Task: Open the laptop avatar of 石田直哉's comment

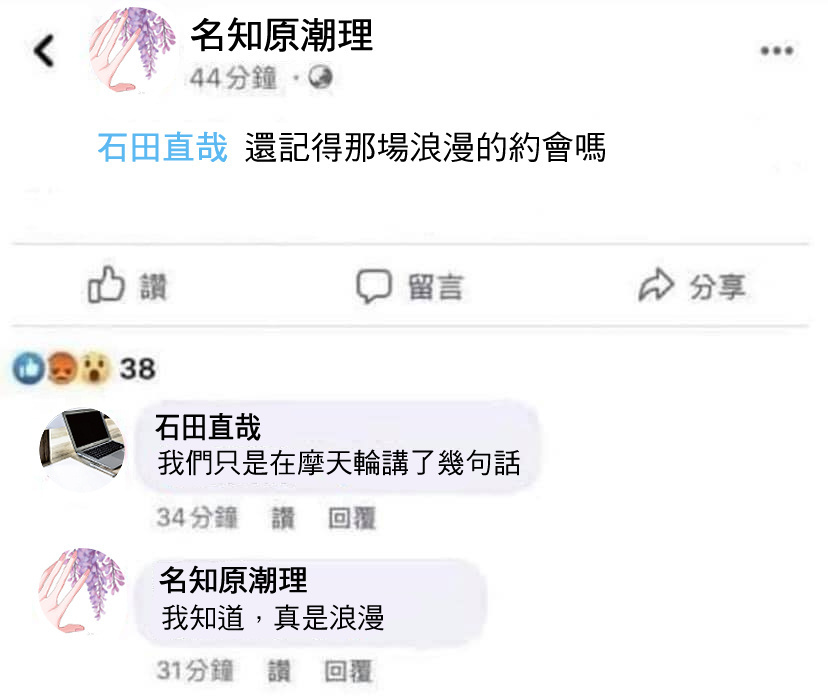Action: [x=82, y=450]
